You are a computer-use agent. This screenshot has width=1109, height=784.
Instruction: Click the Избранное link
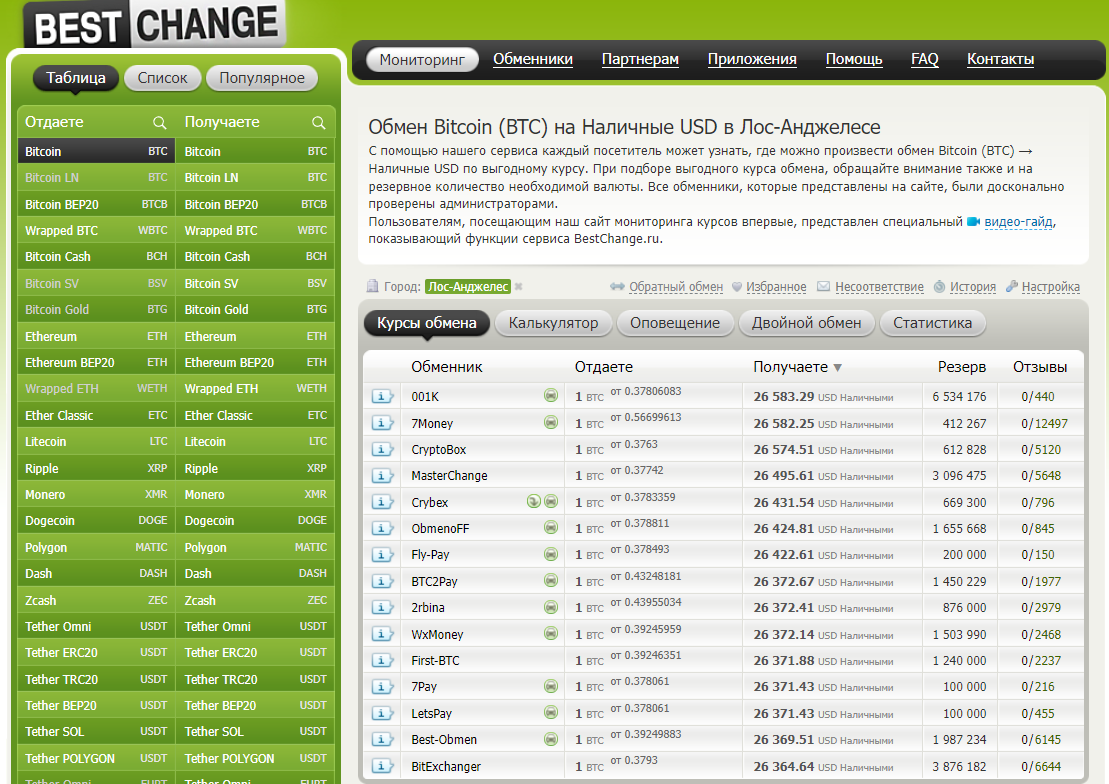776,287
